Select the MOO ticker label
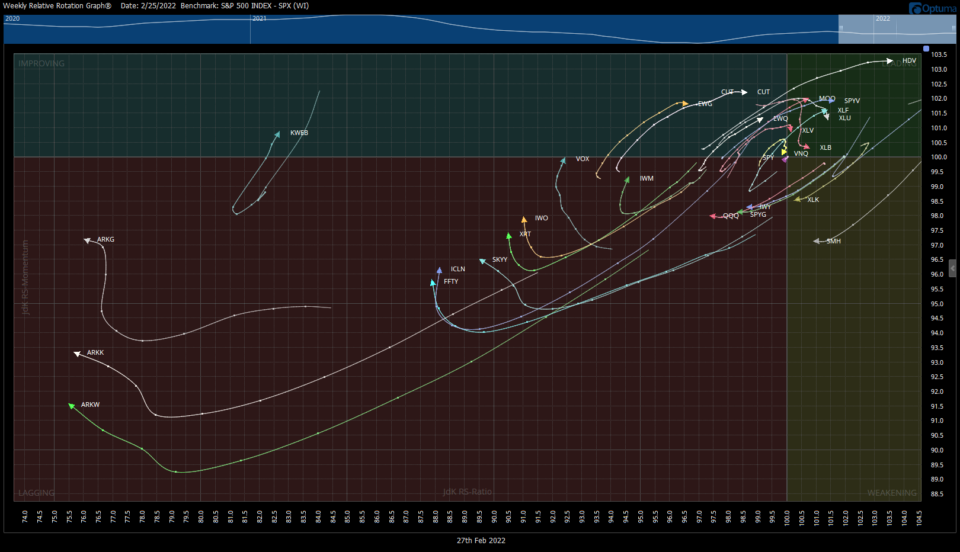Viewport: 960px width, 552px height. coord(827,99)
